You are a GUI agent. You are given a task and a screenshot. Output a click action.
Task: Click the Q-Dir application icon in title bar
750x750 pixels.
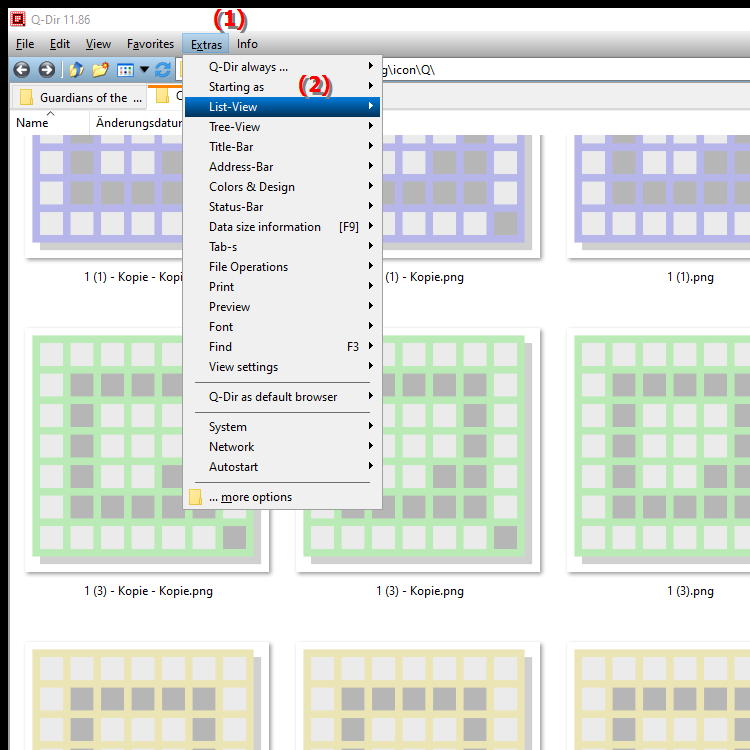(x=18, y=19)
